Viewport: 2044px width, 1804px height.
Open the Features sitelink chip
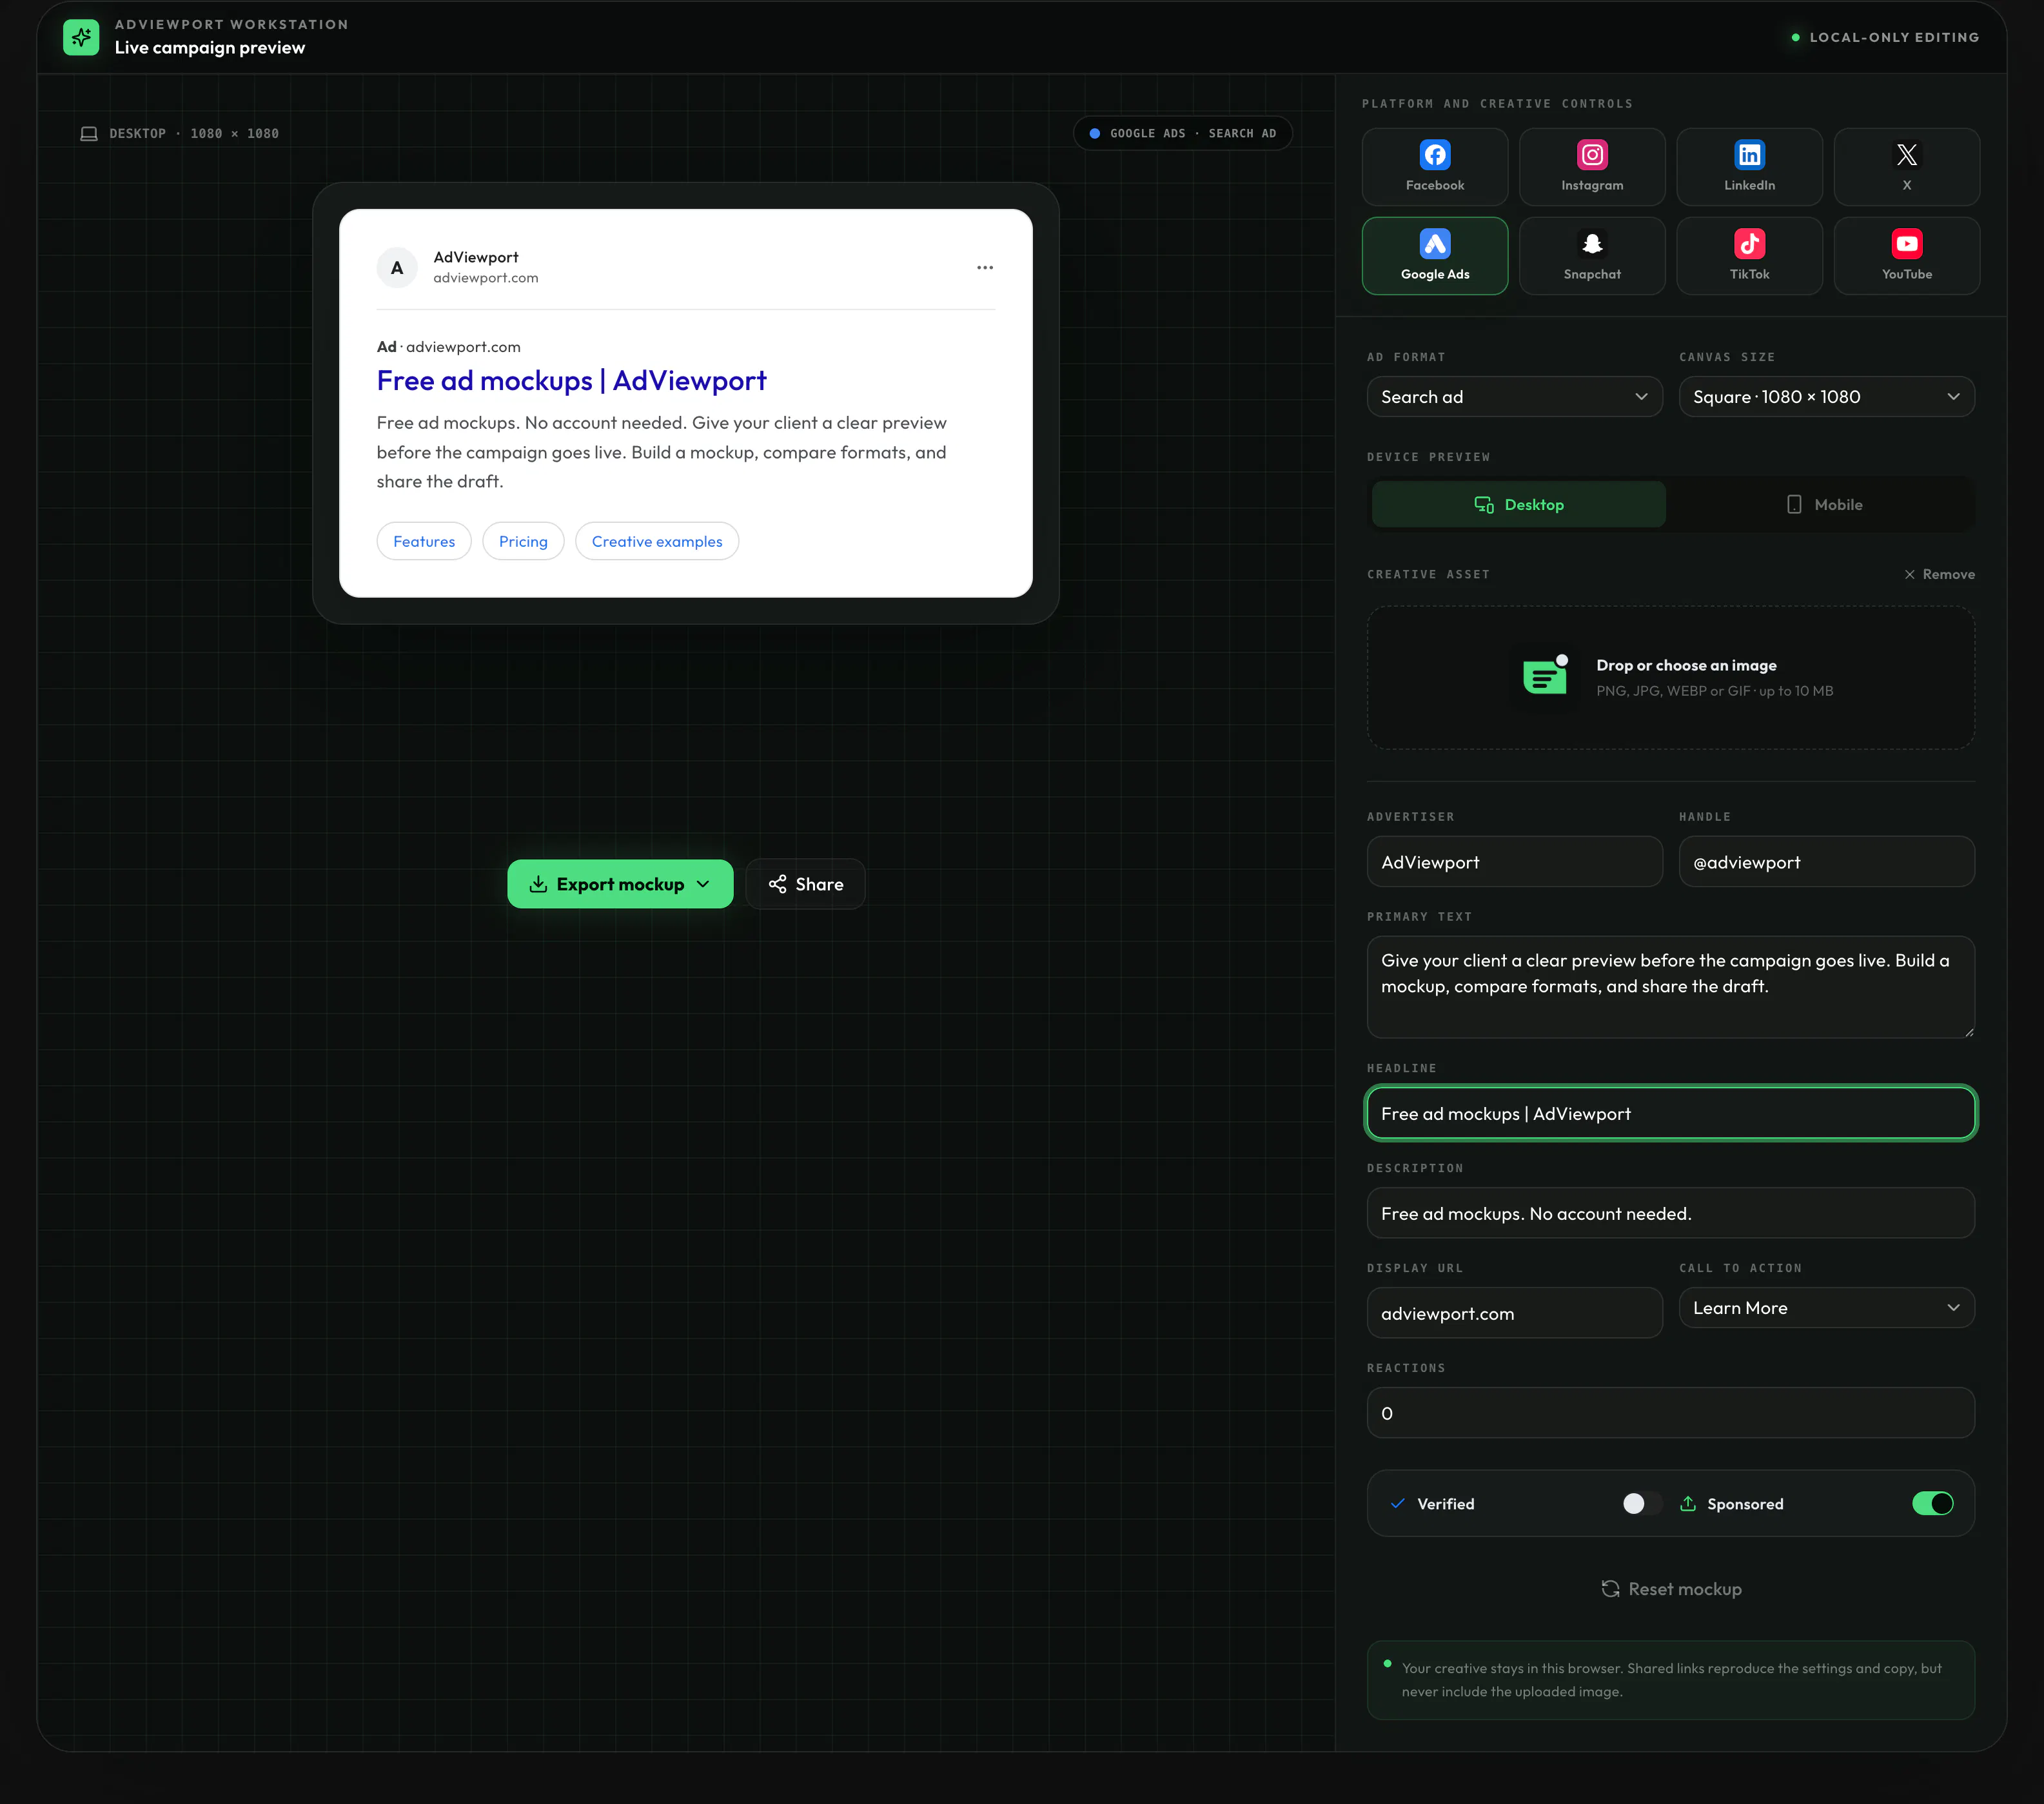[x=424, y=541]
